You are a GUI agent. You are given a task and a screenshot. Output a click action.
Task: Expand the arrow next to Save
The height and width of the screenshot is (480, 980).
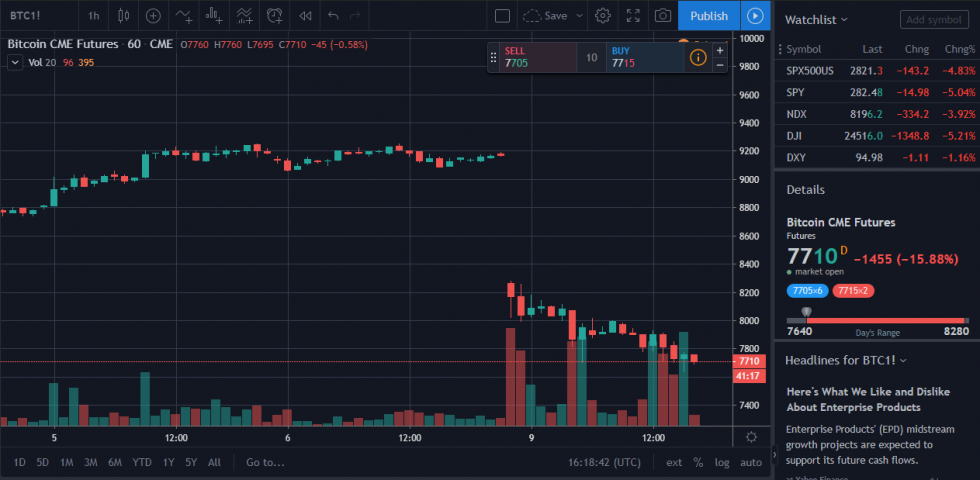coord(579,16)
